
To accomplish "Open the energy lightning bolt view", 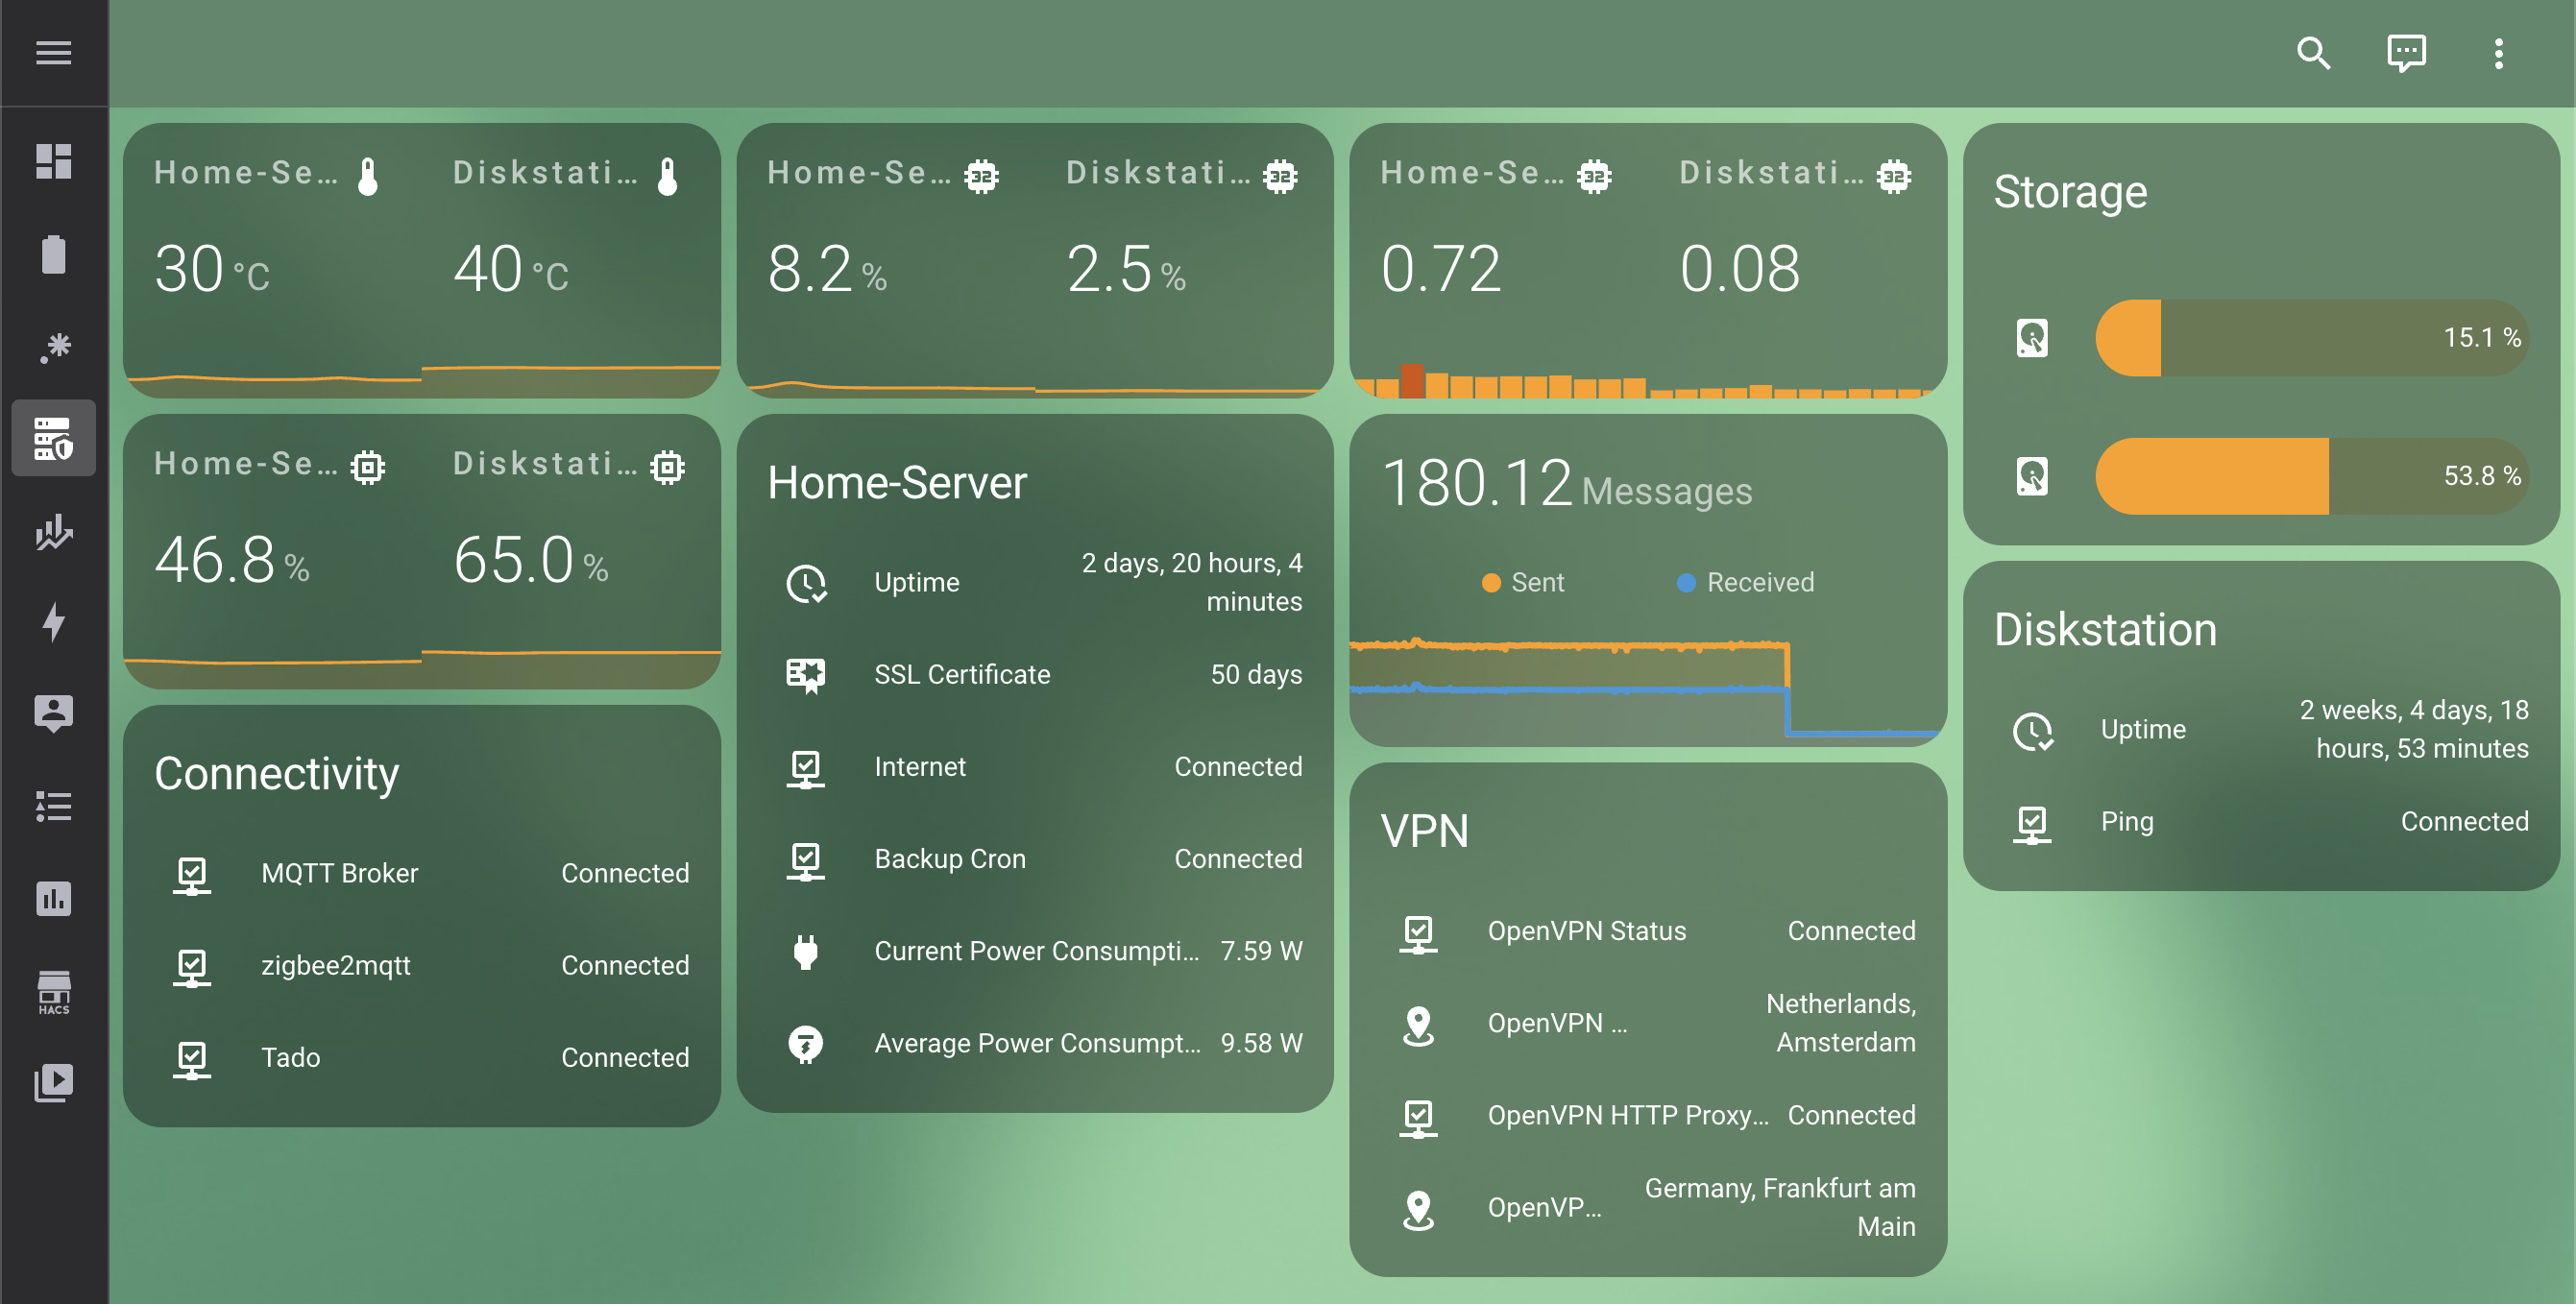I will [53, 622].
